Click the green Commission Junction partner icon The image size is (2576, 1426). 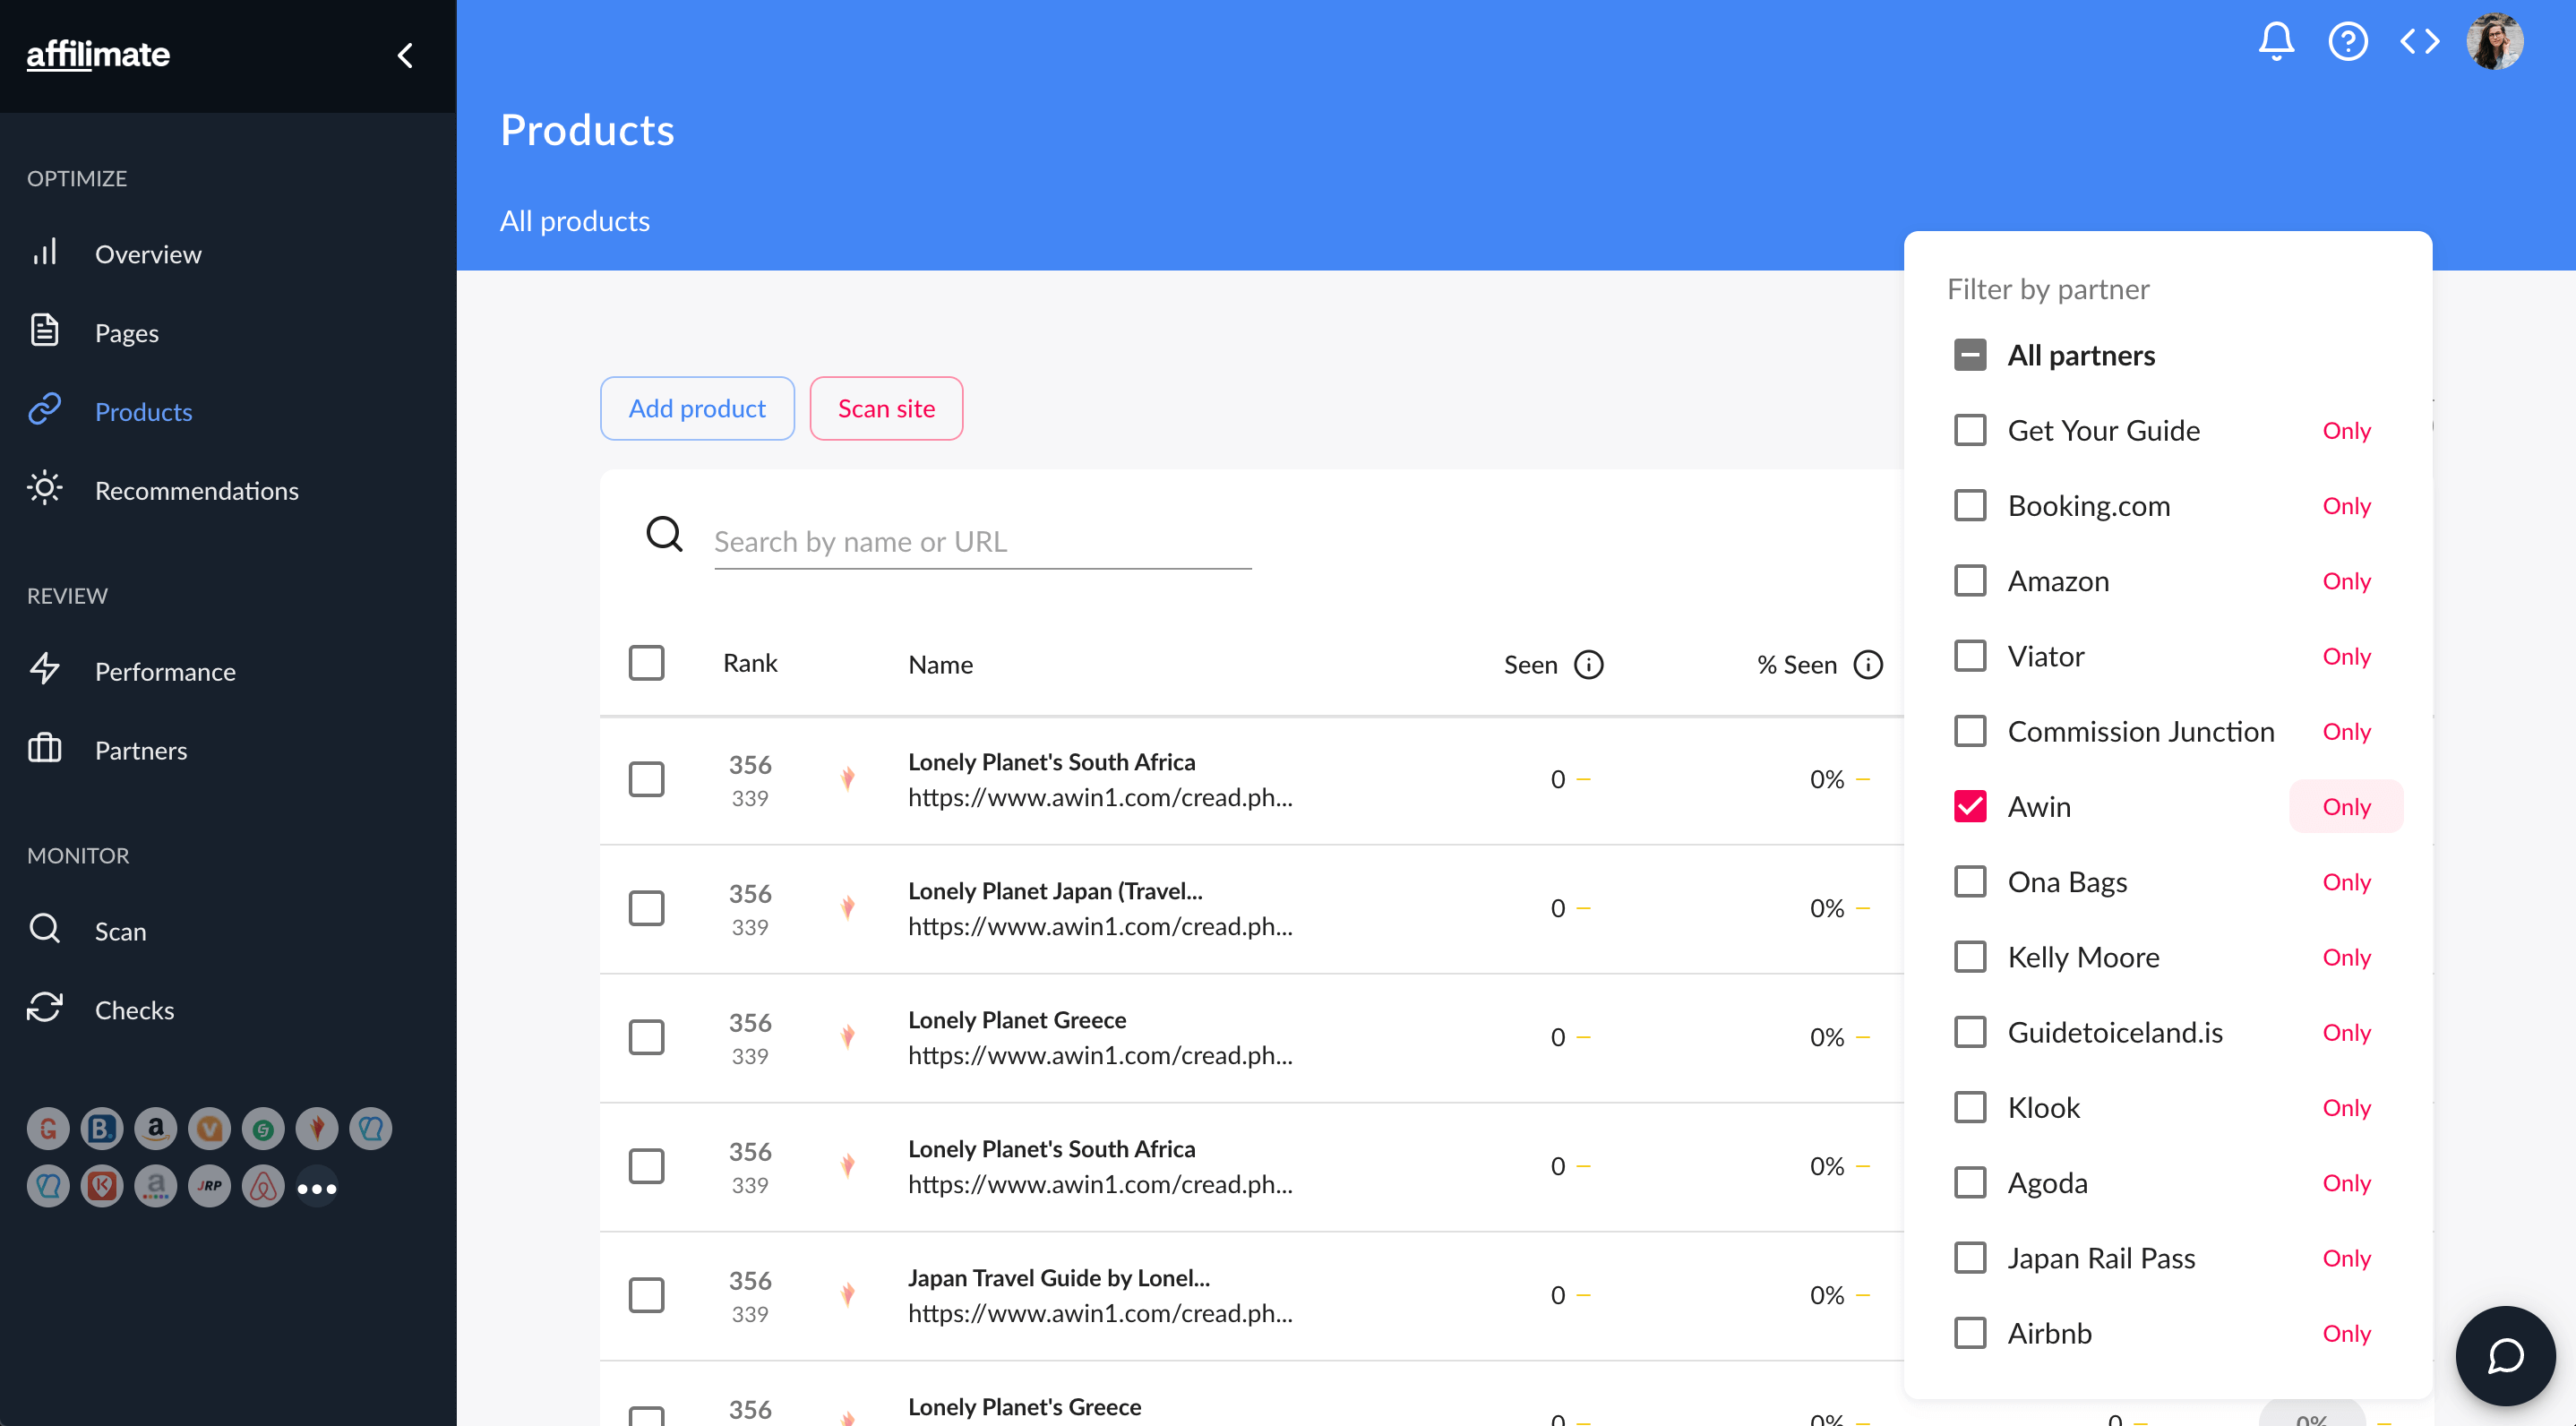pos(263,1129)
